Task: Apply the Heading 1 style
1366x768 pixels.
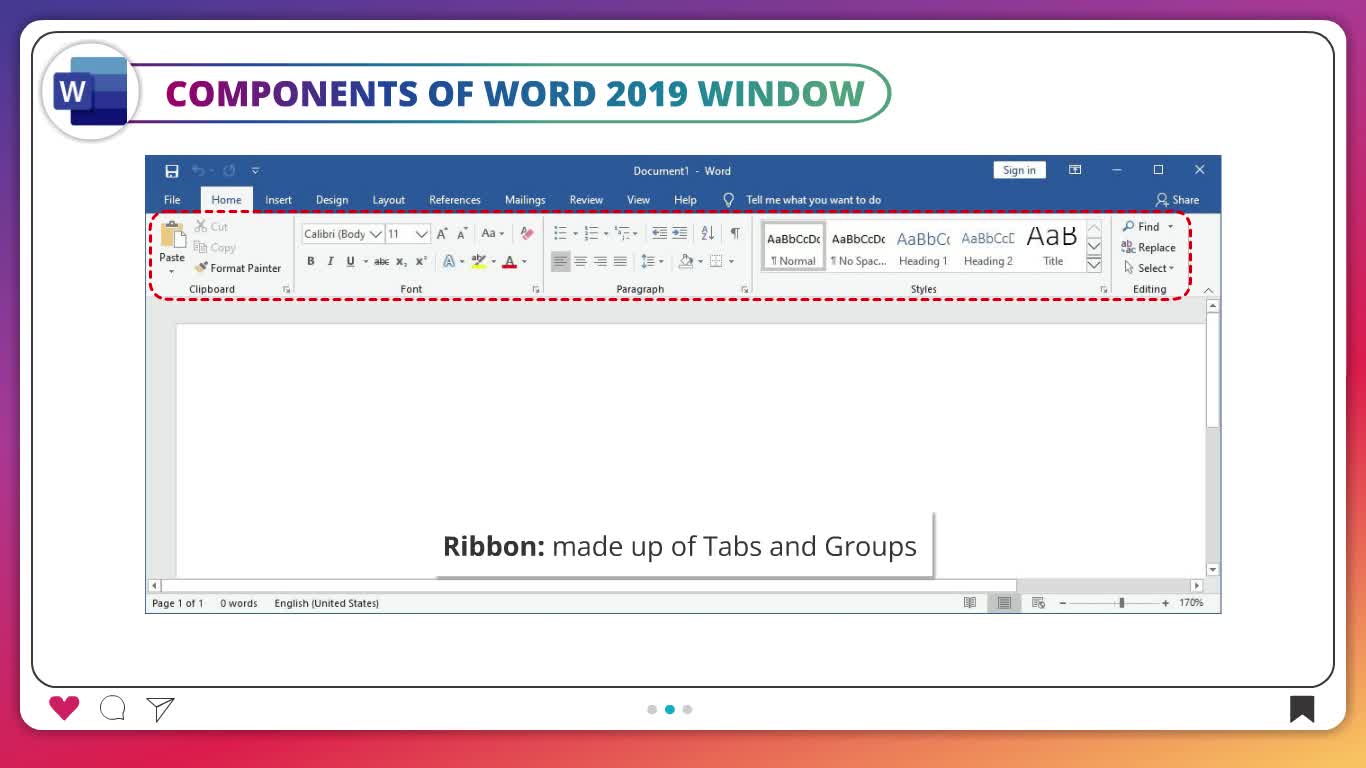Action: [923, 247]
